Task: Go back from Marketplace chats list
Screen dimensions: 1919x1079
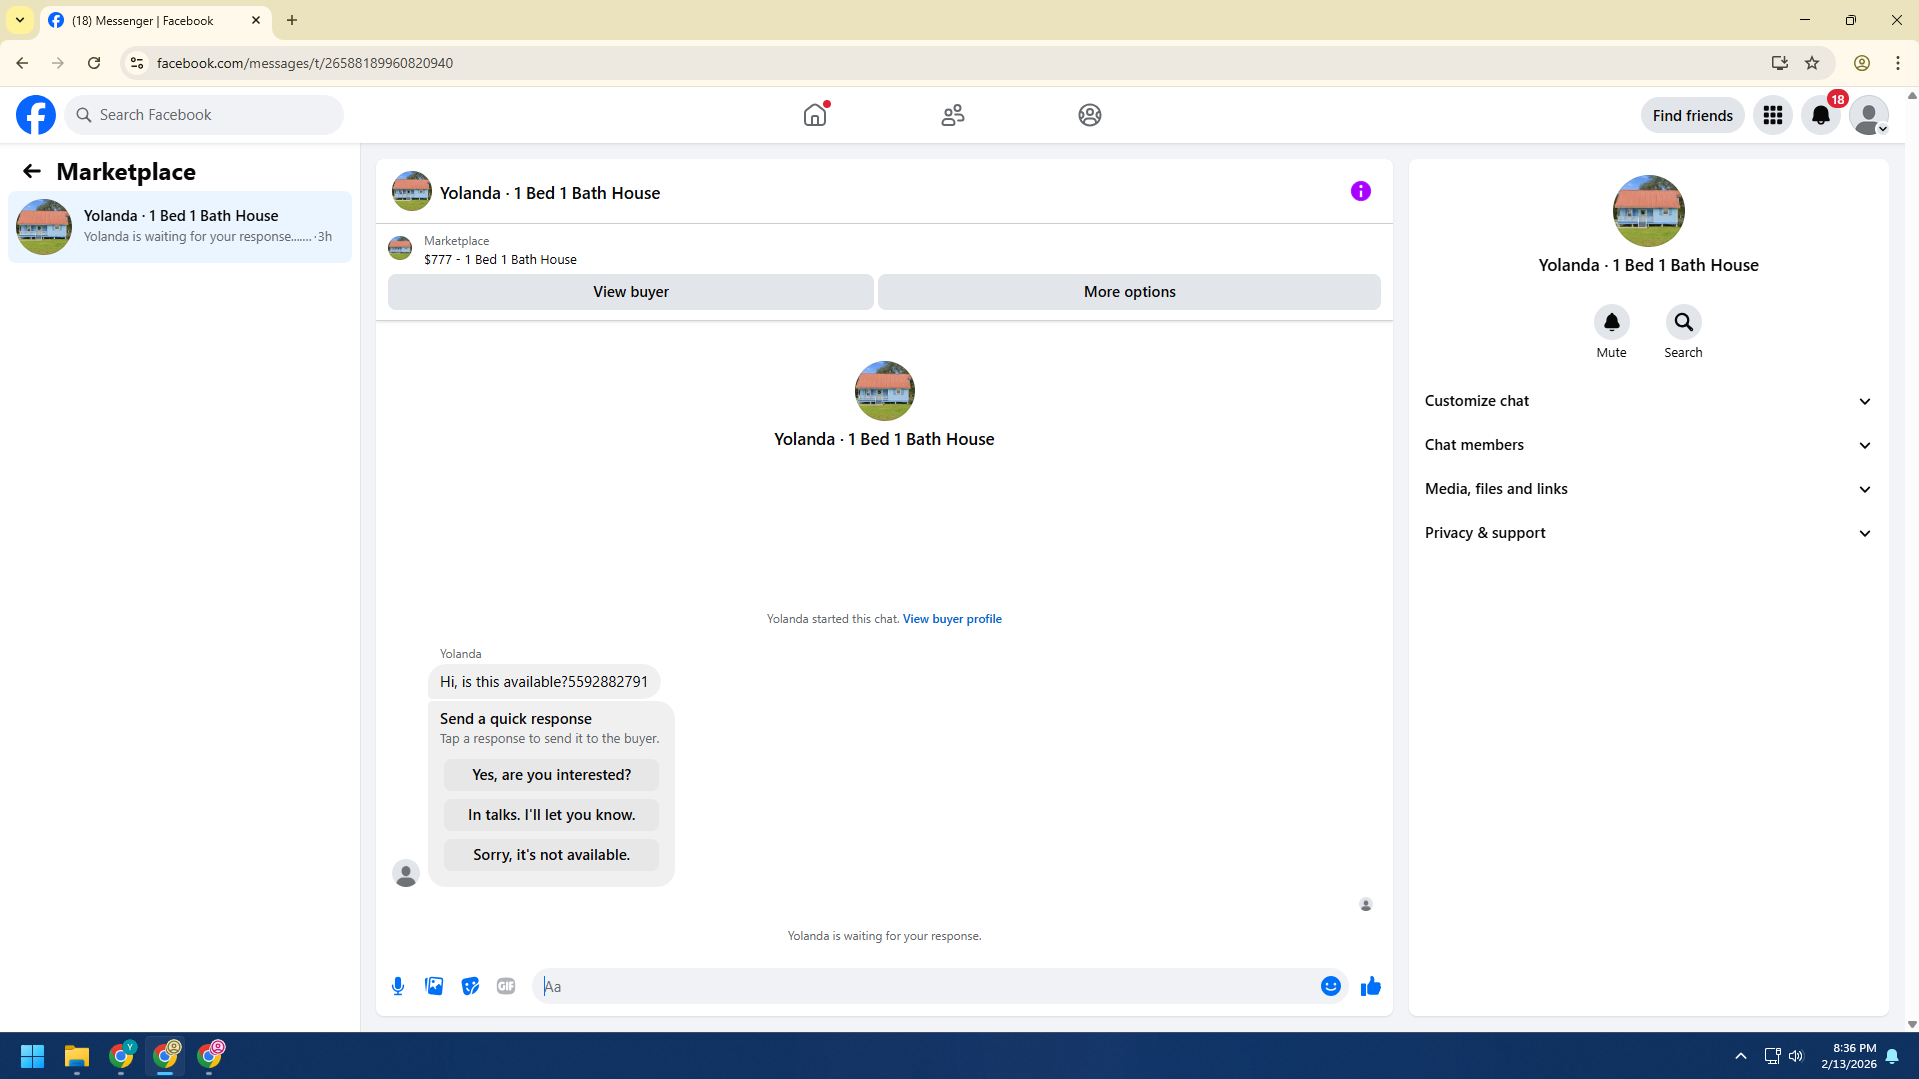Action: [x=31, y=171]
